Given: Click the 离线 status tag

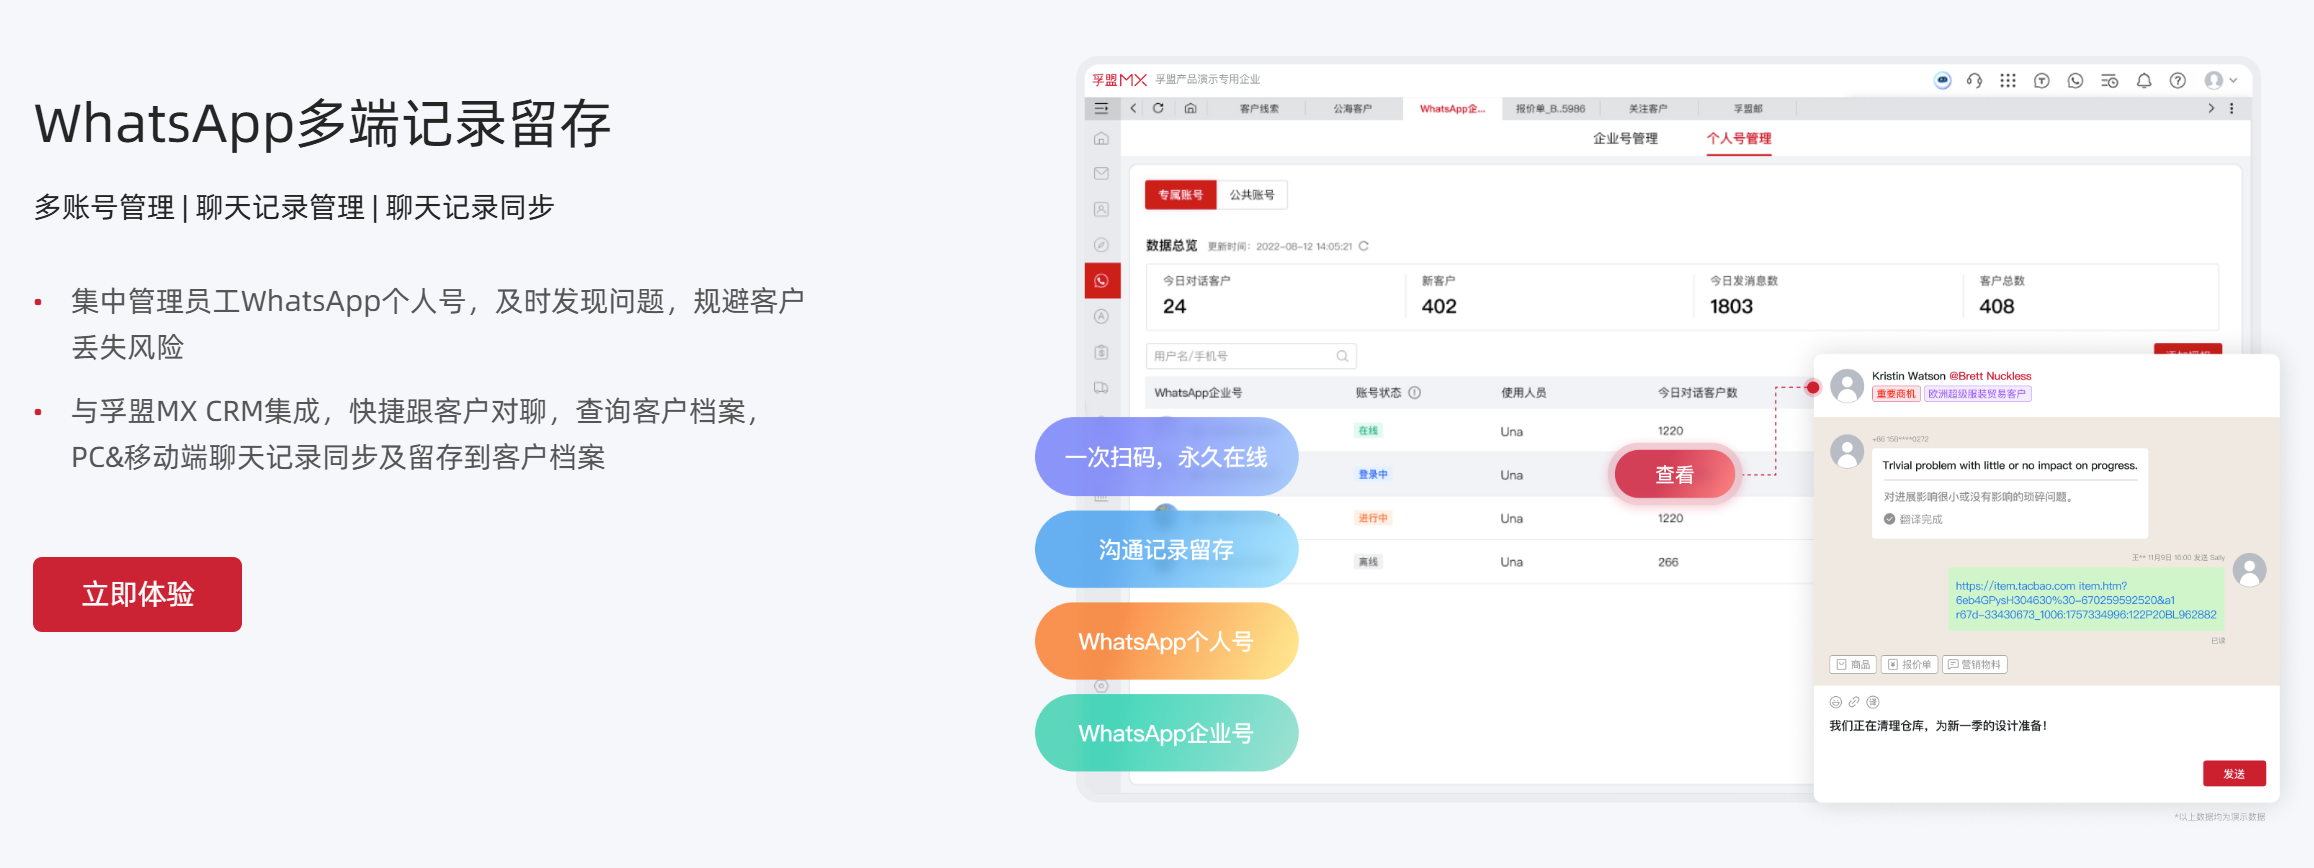Looking at the screenshot, I should pyautogui.click(x=1368, y=562).
